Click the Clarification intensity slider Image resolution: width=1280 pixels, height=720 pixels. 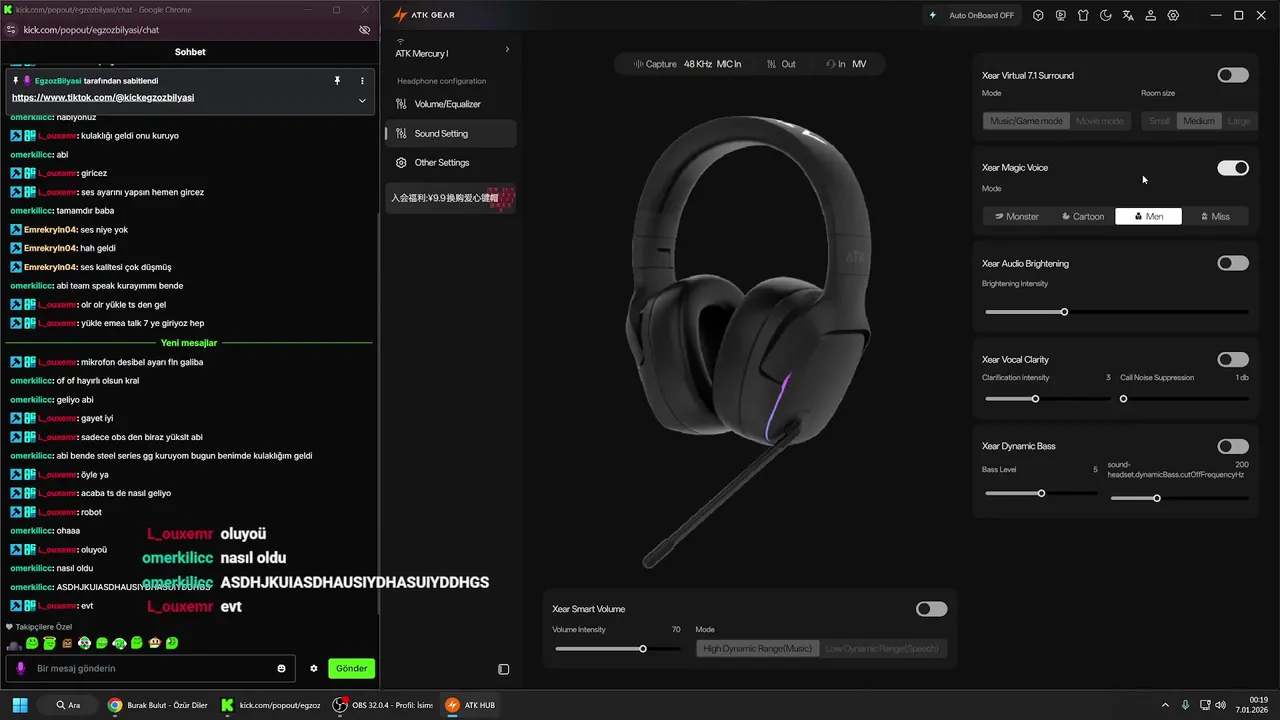pos(1047,399)
